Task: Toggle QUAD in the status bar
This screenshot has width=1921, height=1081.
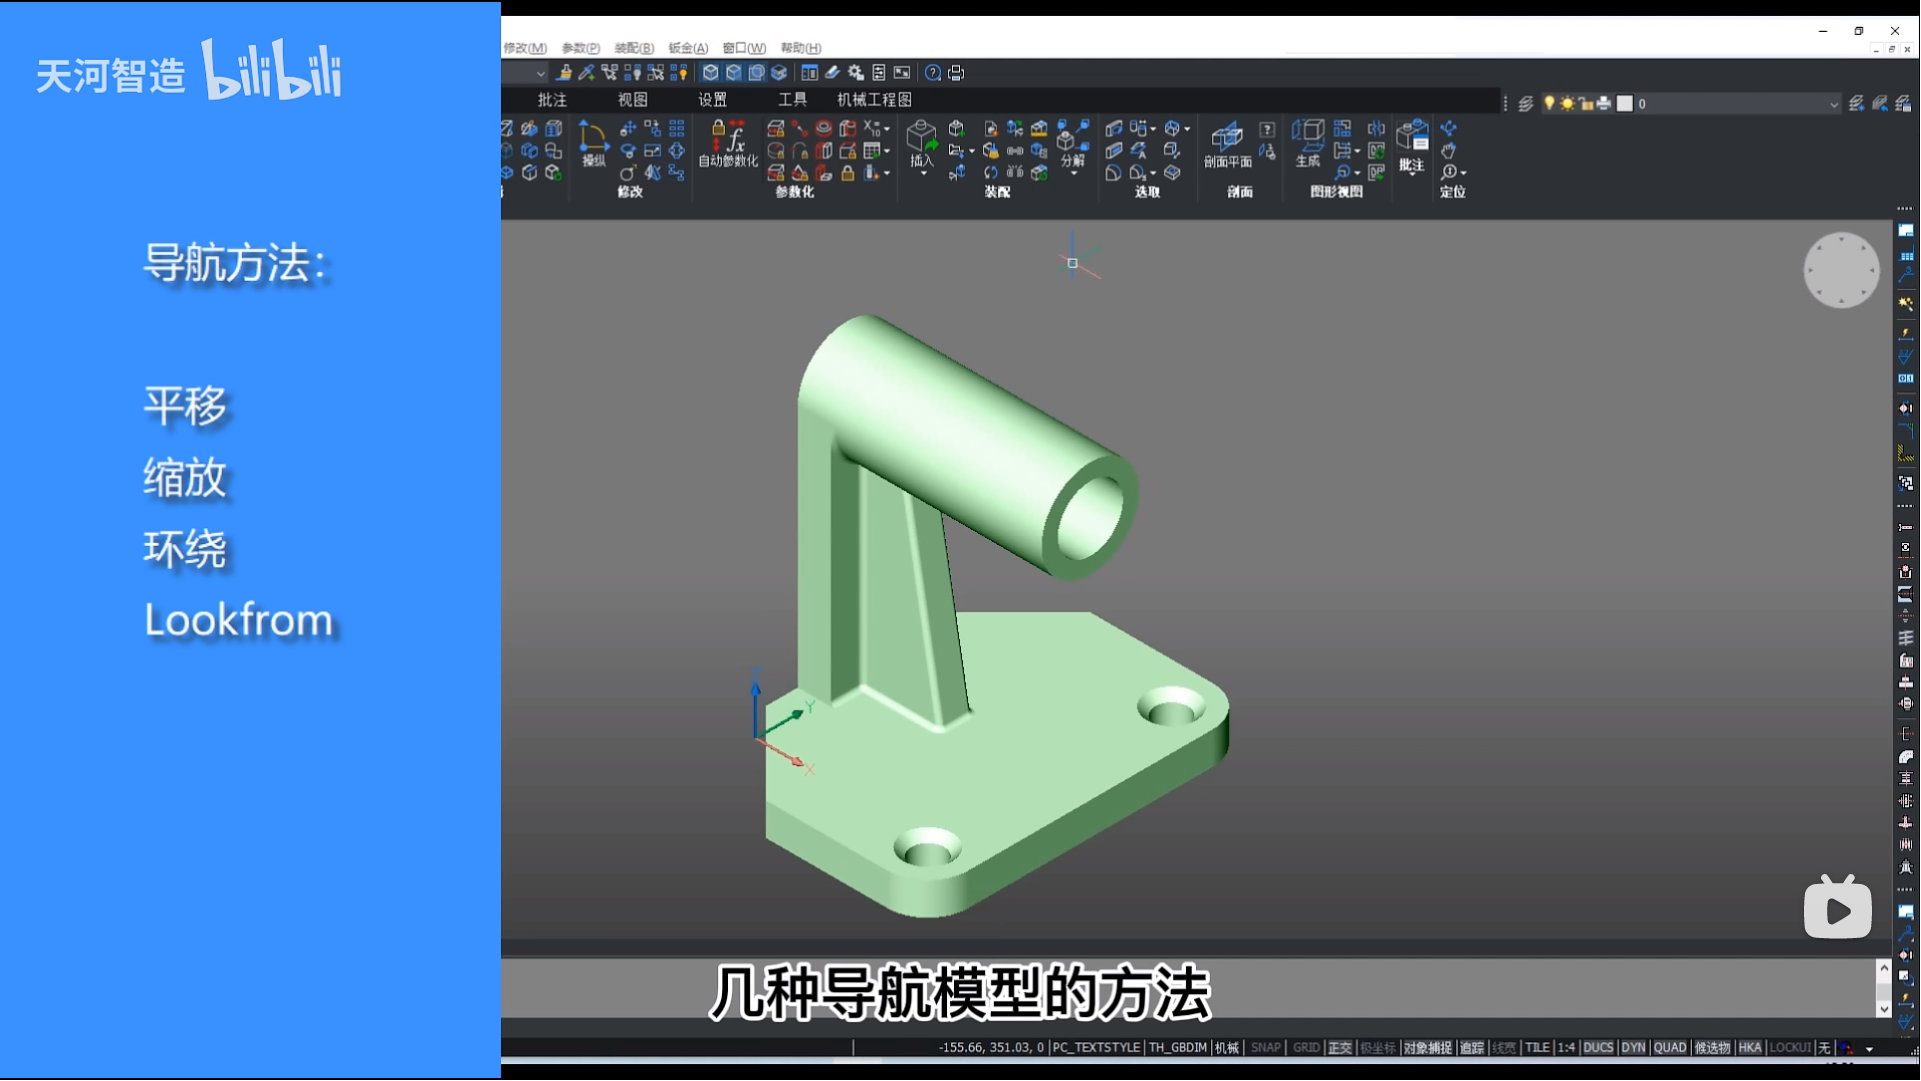Action: (x=1670, y=1048)
